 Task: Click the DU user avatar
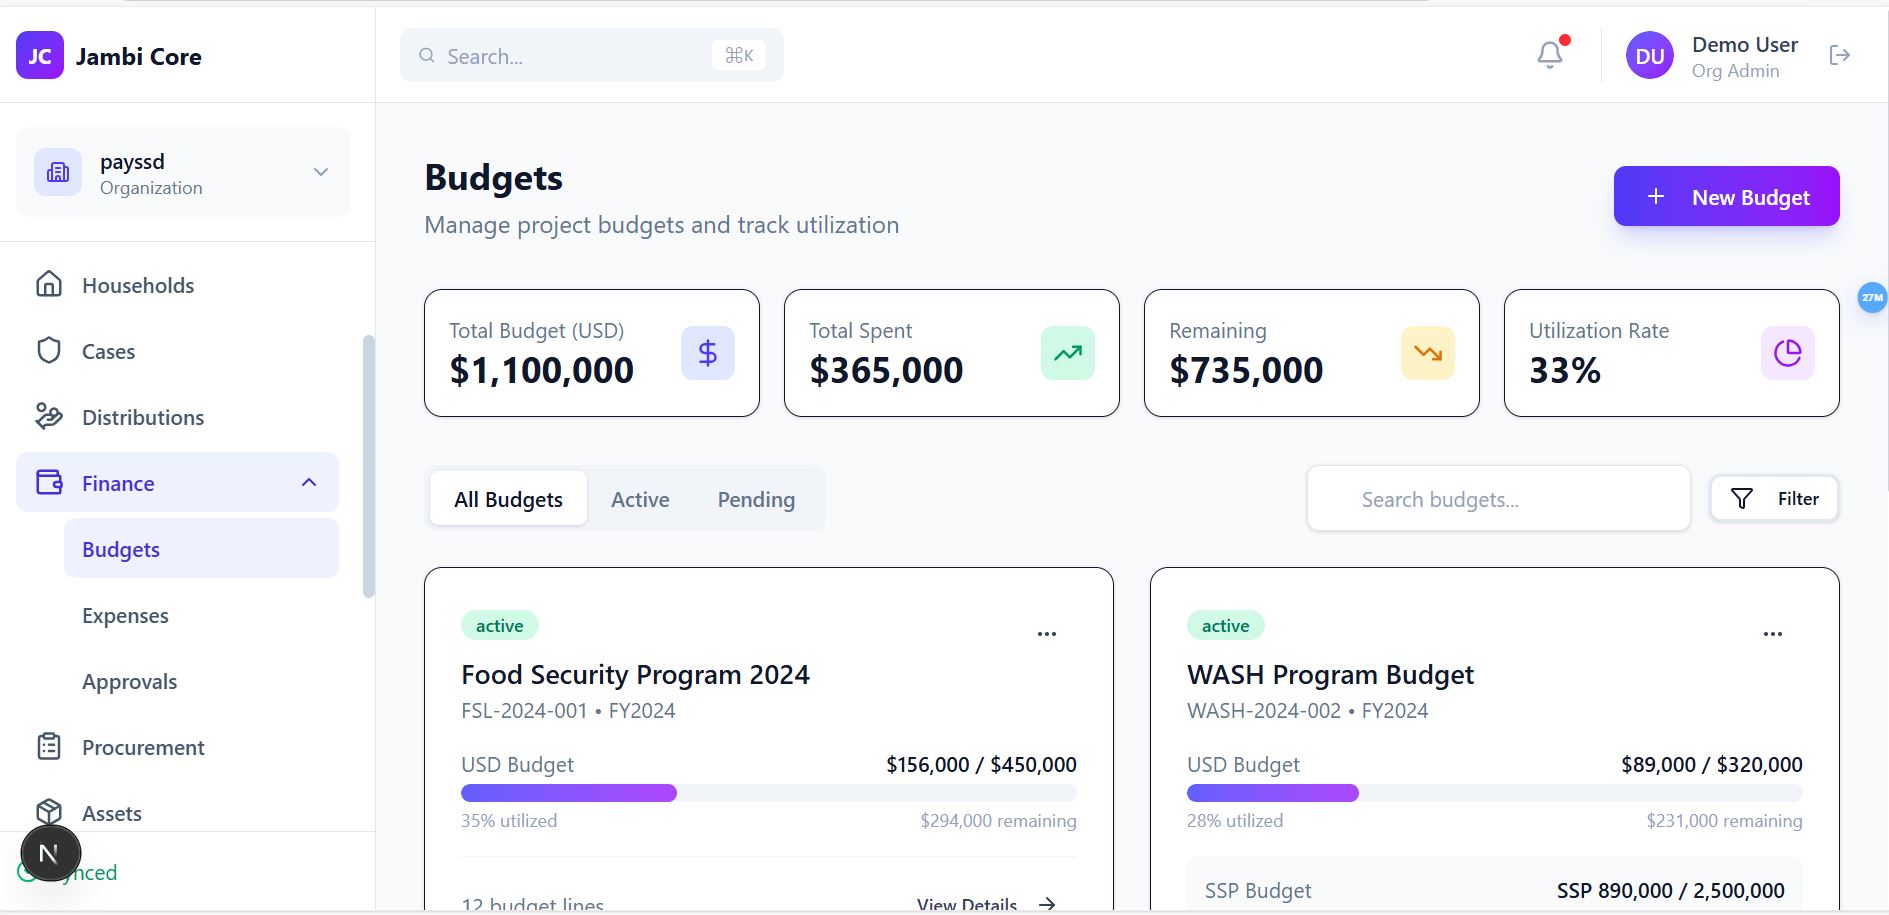[1649, 56]
